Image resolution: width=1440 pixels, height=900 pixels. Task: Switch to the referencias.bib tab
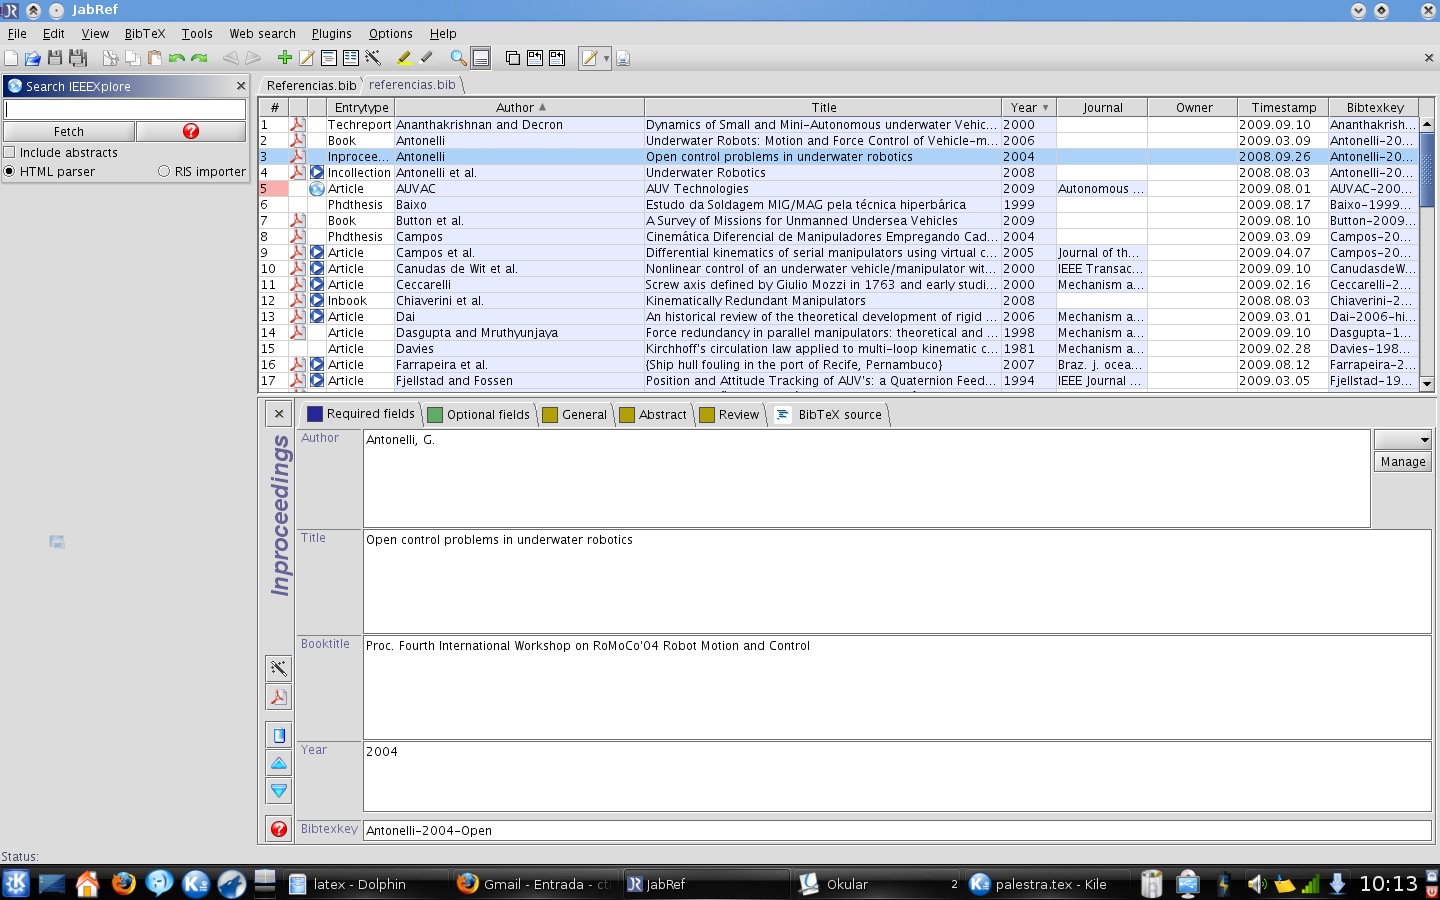point(412,85)
